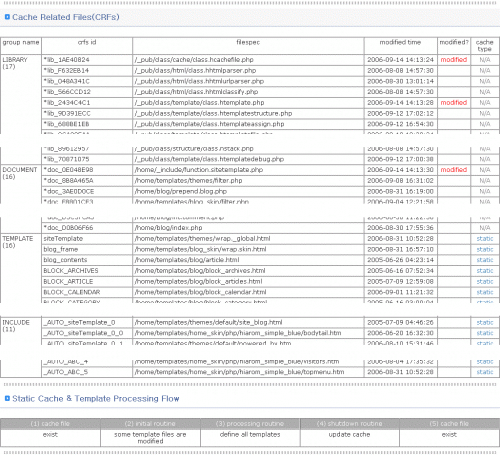Click the red 'modified' flag in lib_1AE40824 row
Image resolution: width=500 pixels, height=455 pixels.
pos(454,60)
